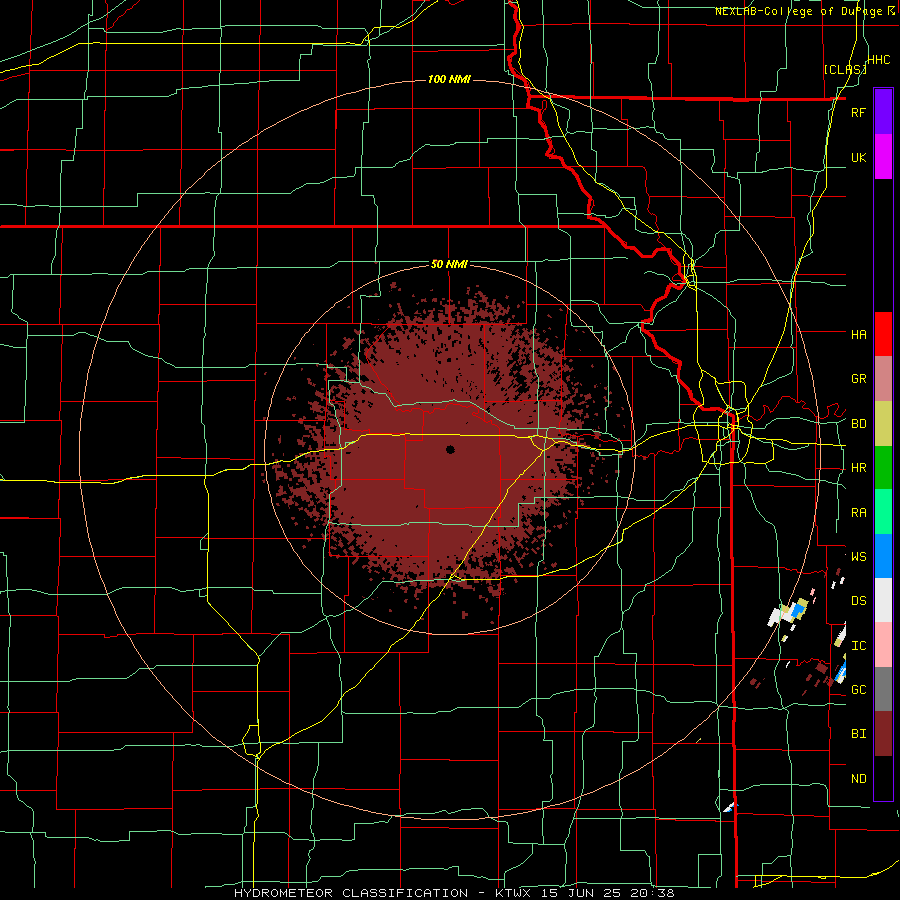This screenshot has width=900, height=900.
Task: Click the WS legend label
Action: (858, 557)
